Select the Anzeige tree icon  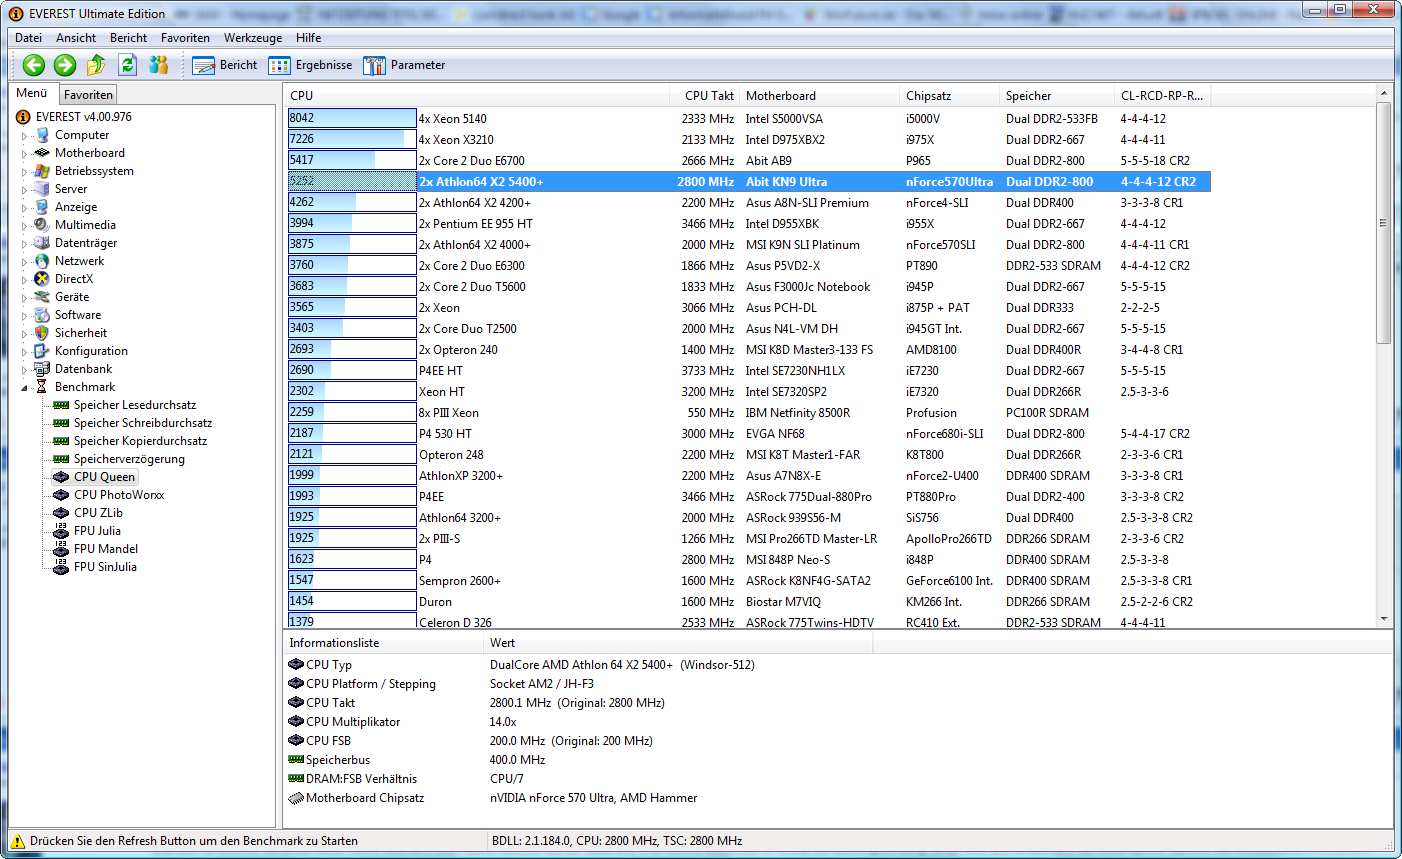42,207
